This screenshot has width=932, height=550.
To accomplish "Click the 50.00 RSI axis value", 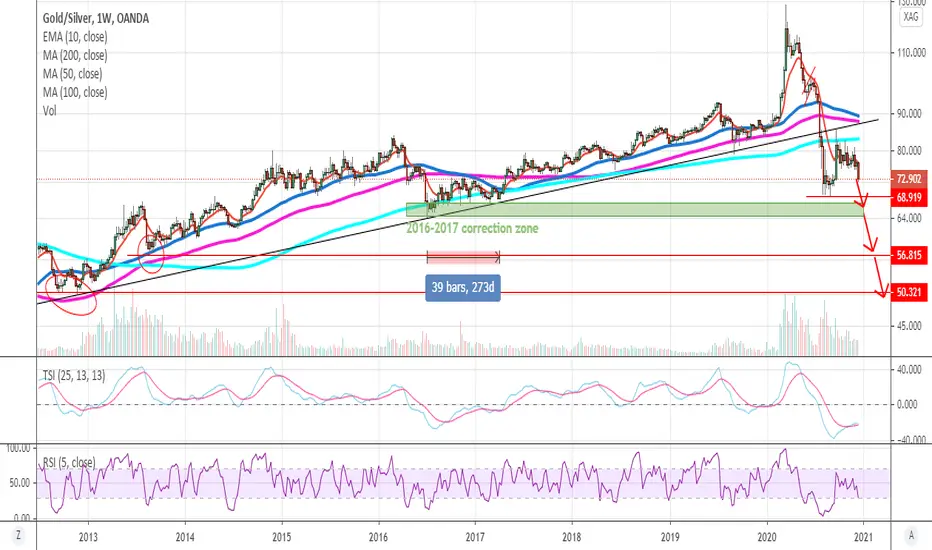I will 19,483.
